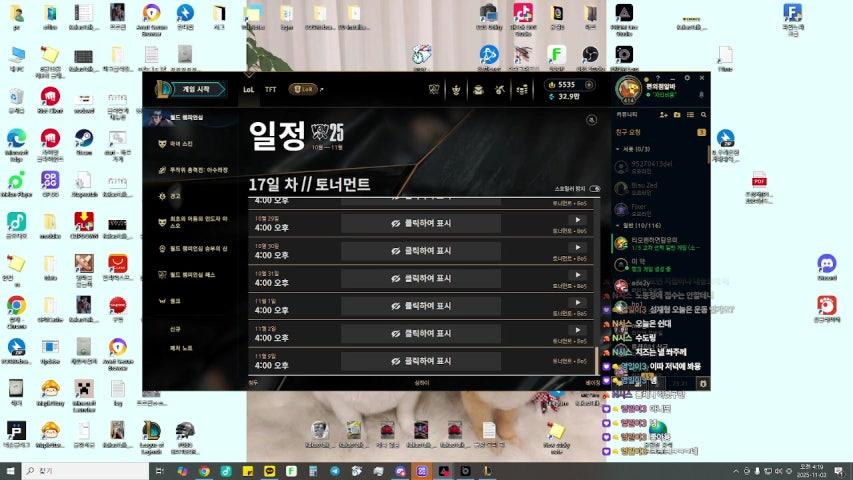
Task: Select the 월드 챔피언십 sidebar item
Action: (190, 118)
